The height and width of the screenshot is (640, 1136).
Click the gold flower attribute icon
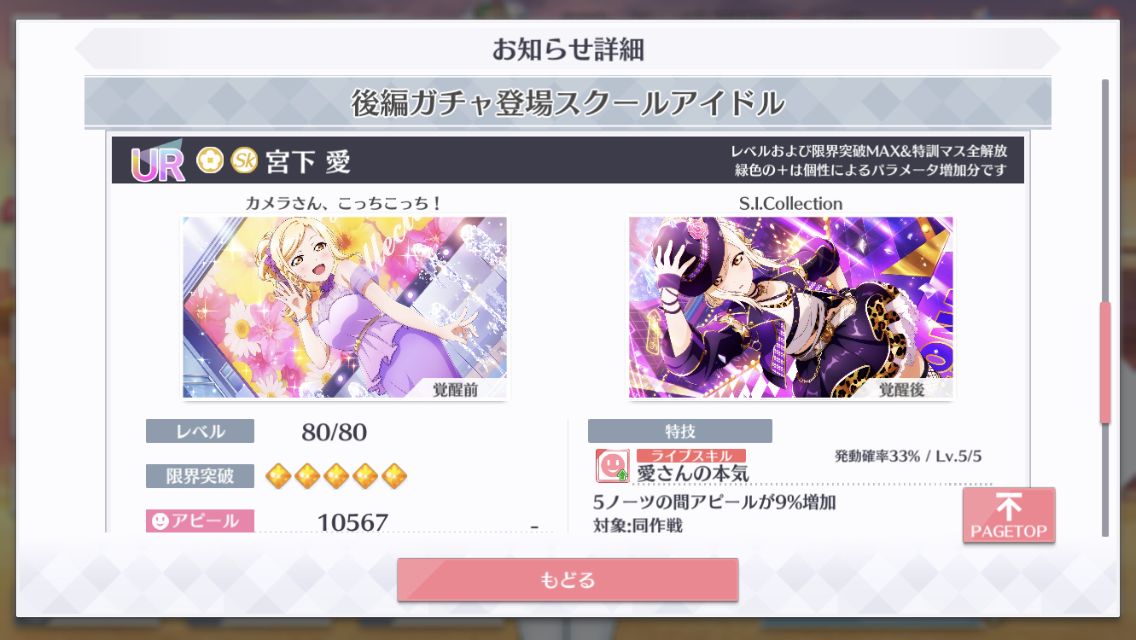[x=210, y=160]
